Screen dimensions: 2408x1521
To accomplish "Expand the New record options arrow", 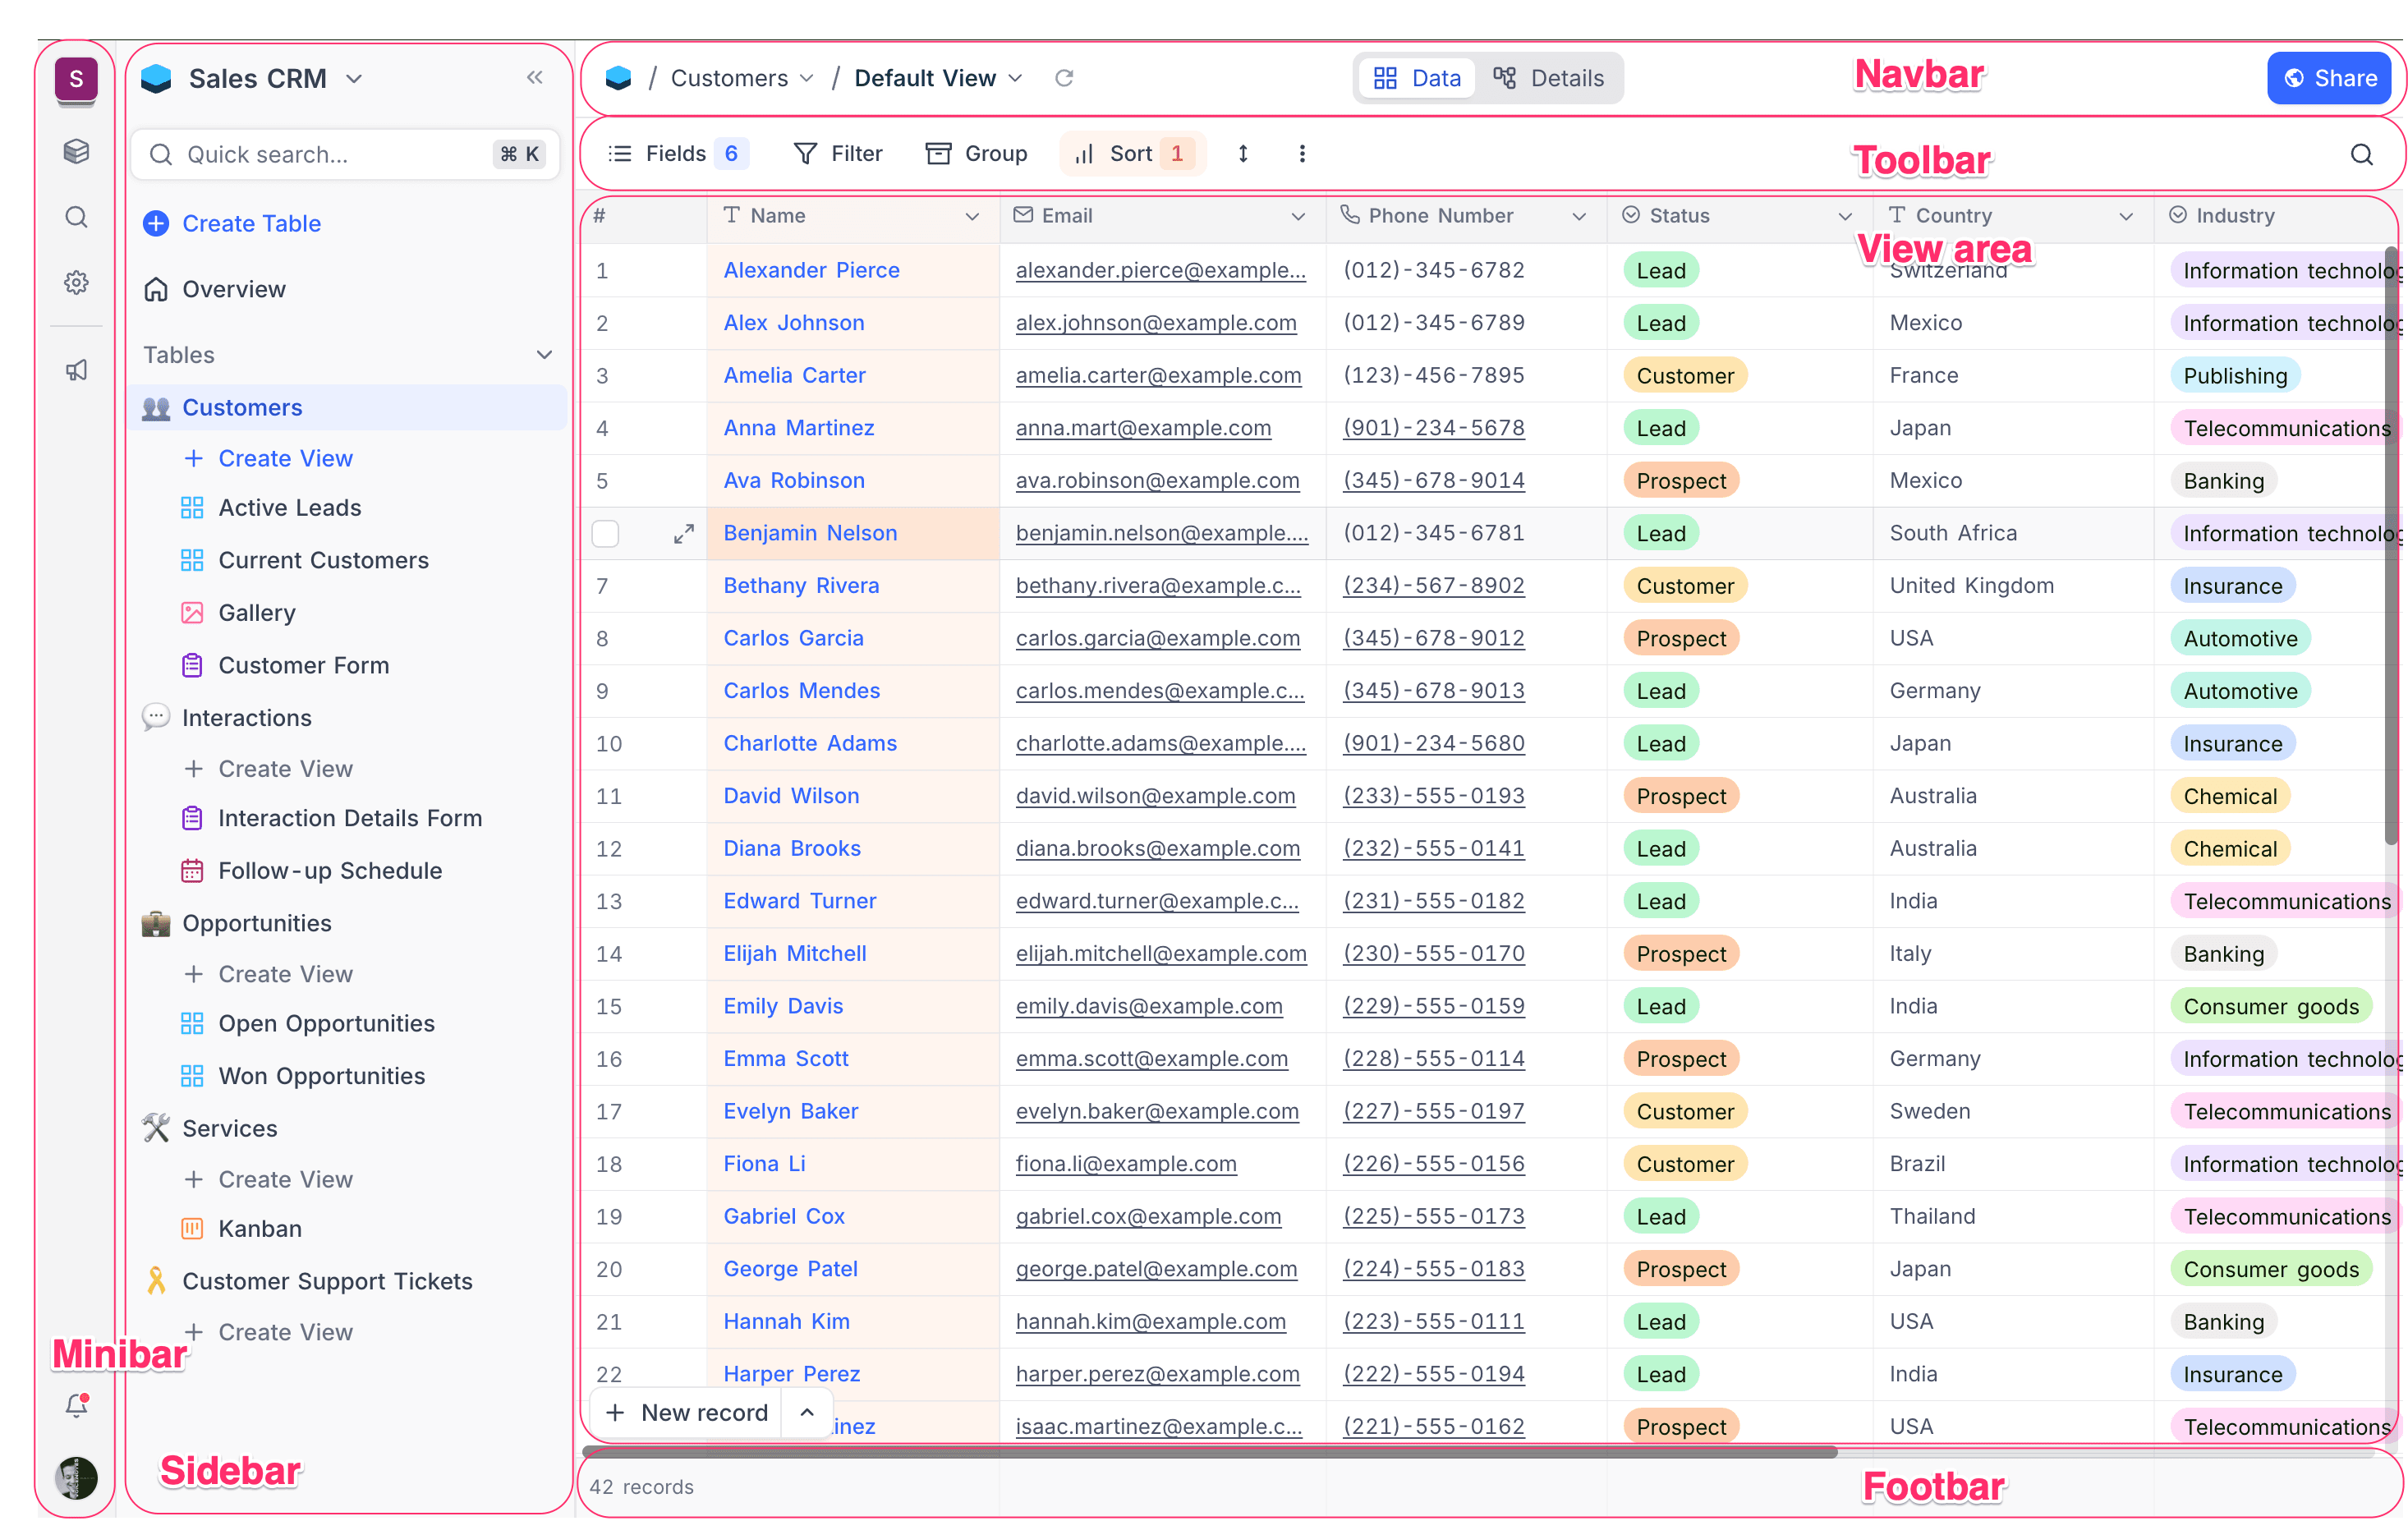I will click(x=807, y=1412).
